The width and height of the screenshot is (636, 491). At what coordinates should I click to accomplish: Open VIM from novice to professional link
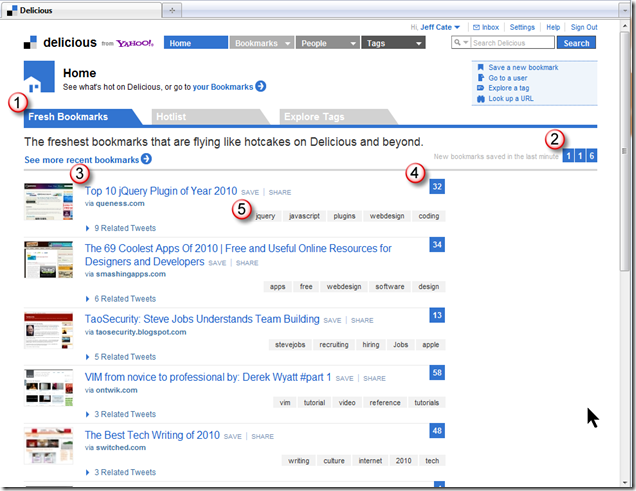208,377
